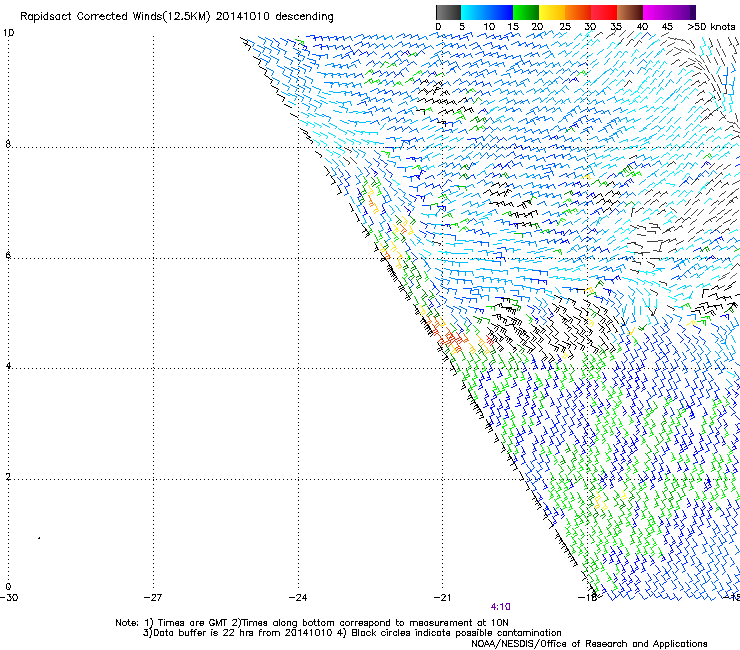Select the green 15-20 knots legend color
The image size is (740, 650).
point(526,12)
